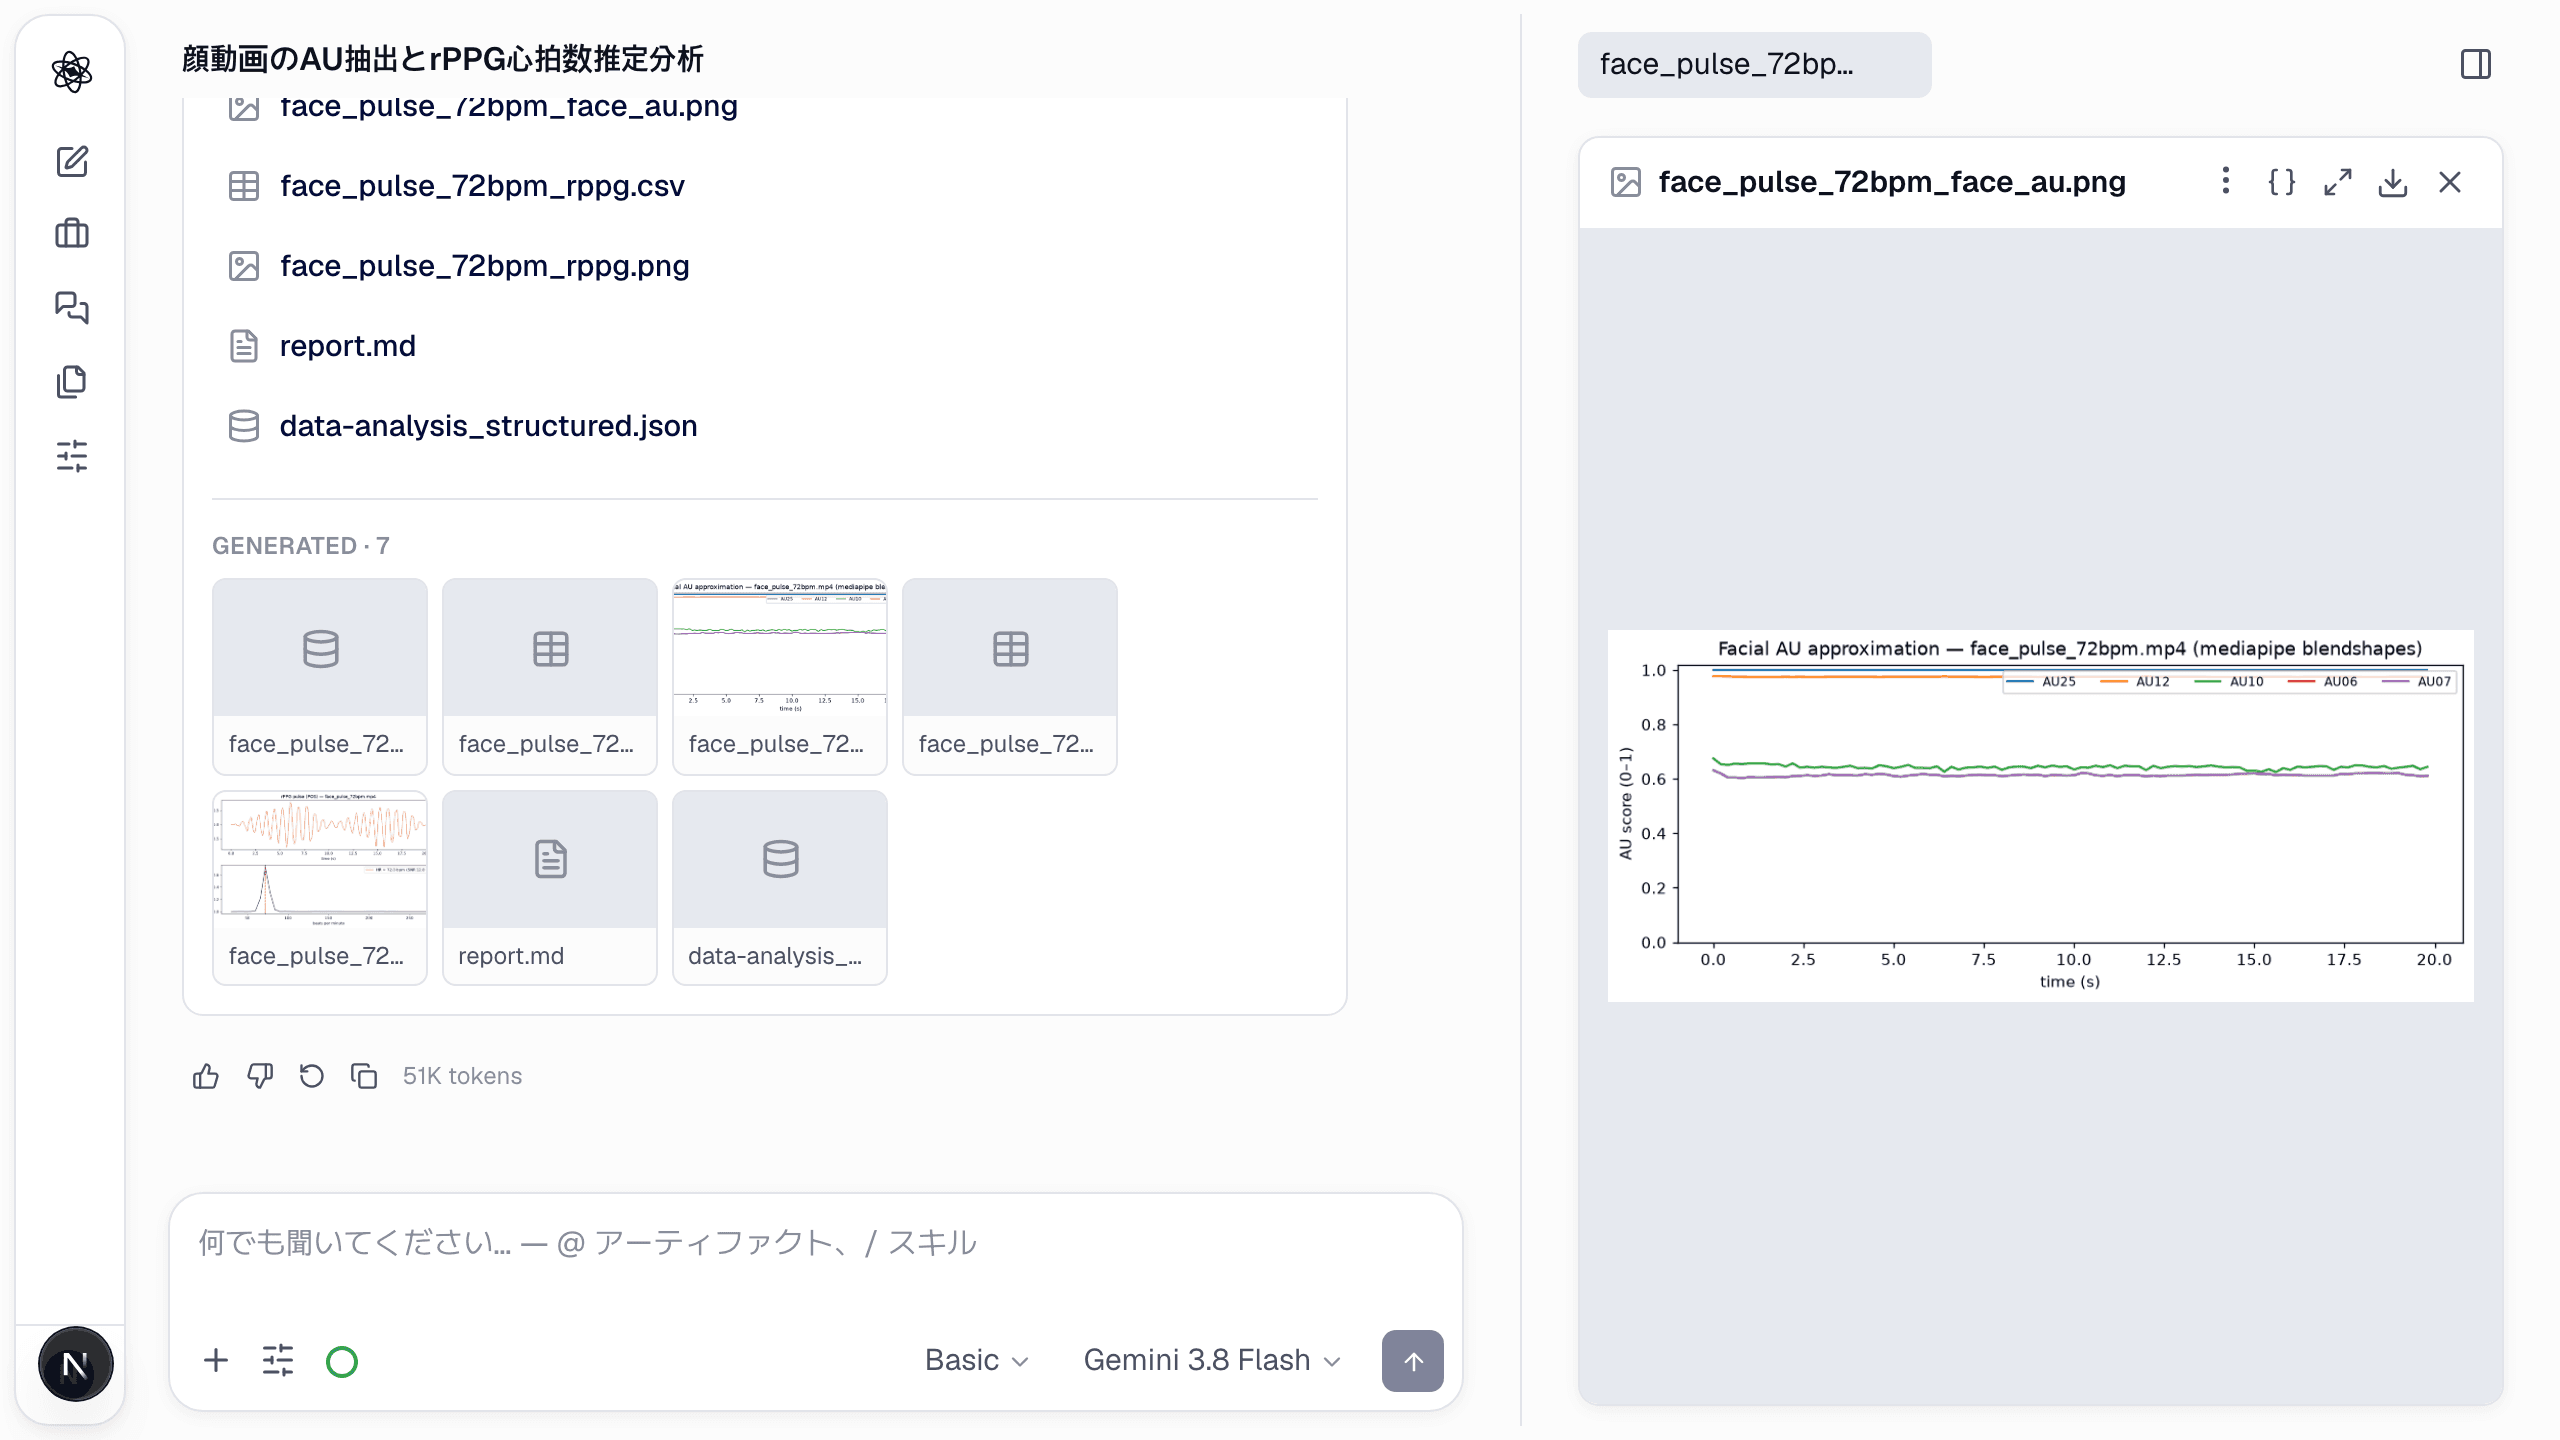Click the GENERATED · 7 heading
The image size is (2560, 1440).
(x=300, y=546)
